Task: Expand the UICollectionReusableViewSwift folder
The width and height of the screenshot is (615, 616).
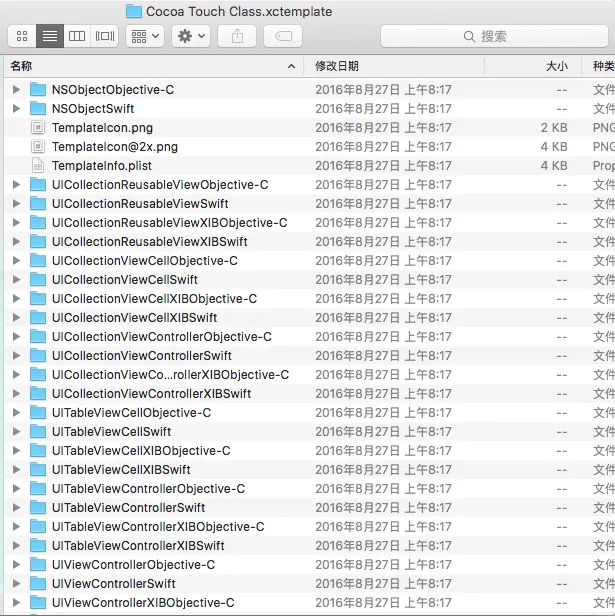Action: pos(16,204)
